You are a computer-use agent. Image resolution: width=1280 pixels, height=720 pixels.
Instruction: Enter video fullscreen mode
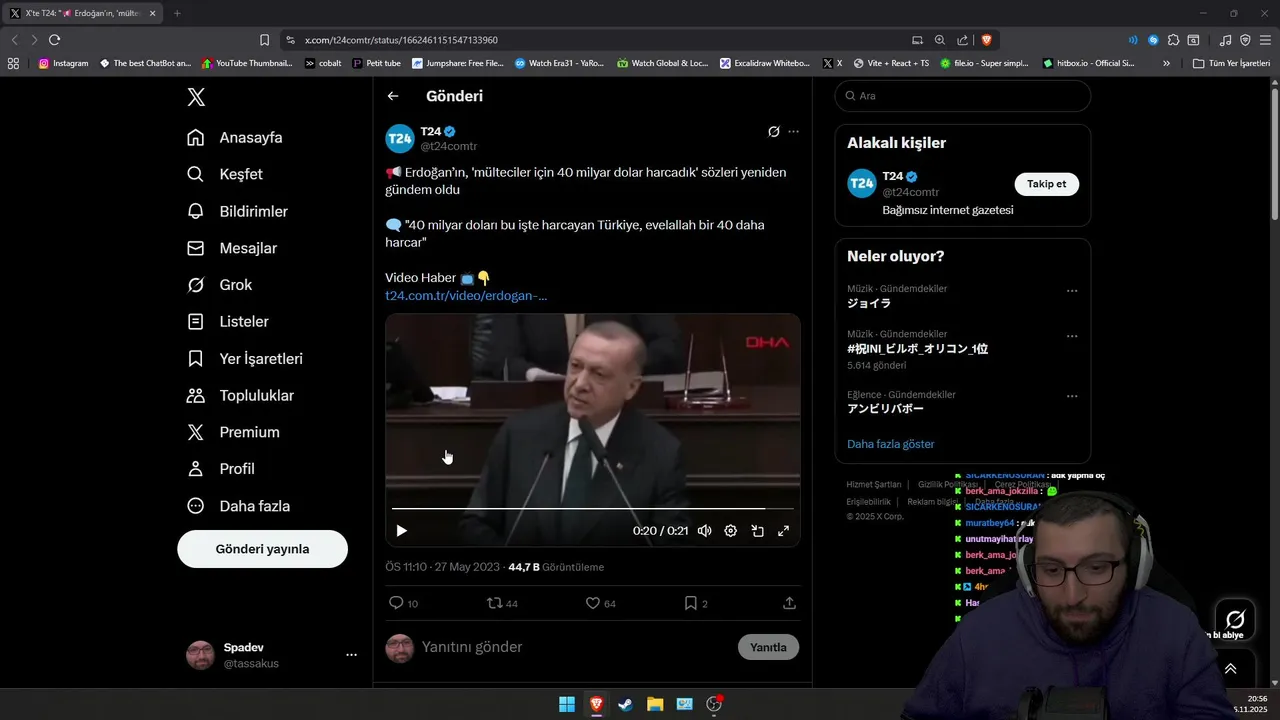pos(783,531)
